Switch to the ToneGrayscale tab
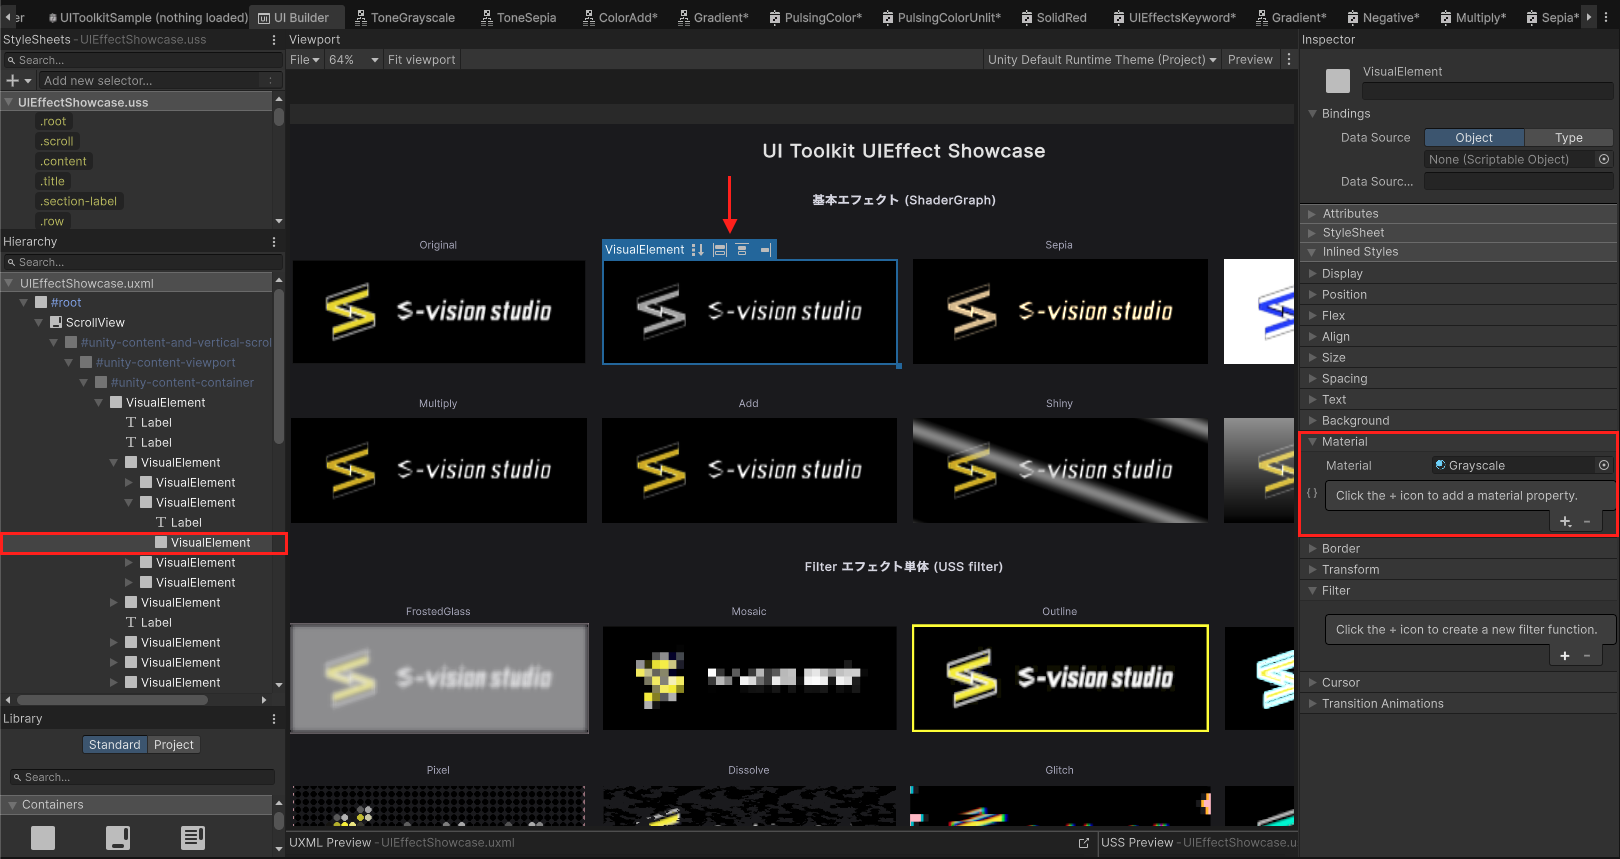 pos(405,17)
